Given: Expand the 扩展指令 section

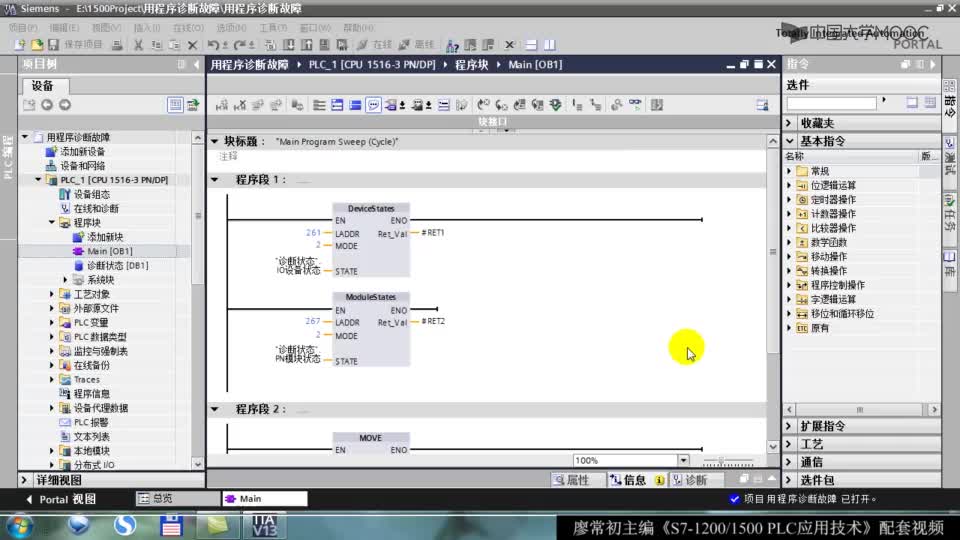Looking at the screenshot, I should click(789, 426).
